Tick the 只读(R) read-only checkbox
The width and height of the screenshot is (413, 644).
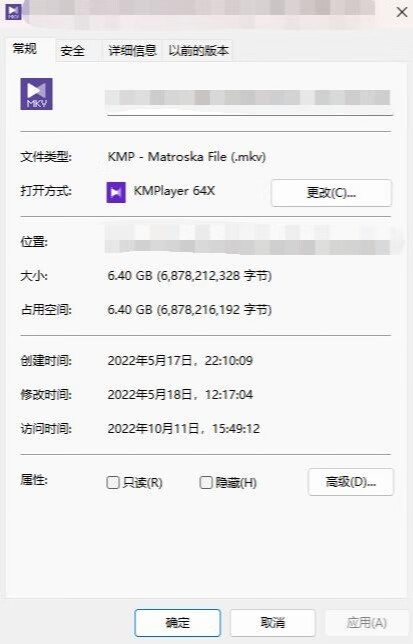point(113,482)
